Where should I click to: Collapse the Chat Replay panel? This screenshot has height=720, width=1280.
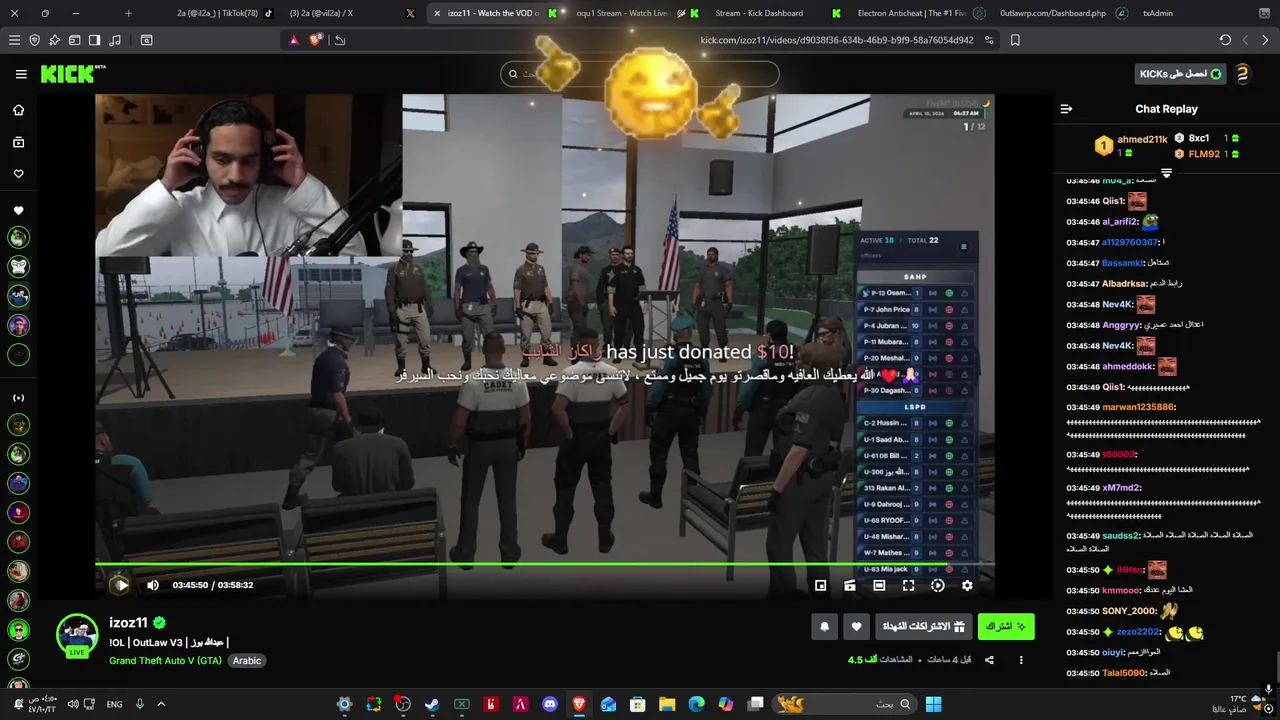[x=1066, y=109]
